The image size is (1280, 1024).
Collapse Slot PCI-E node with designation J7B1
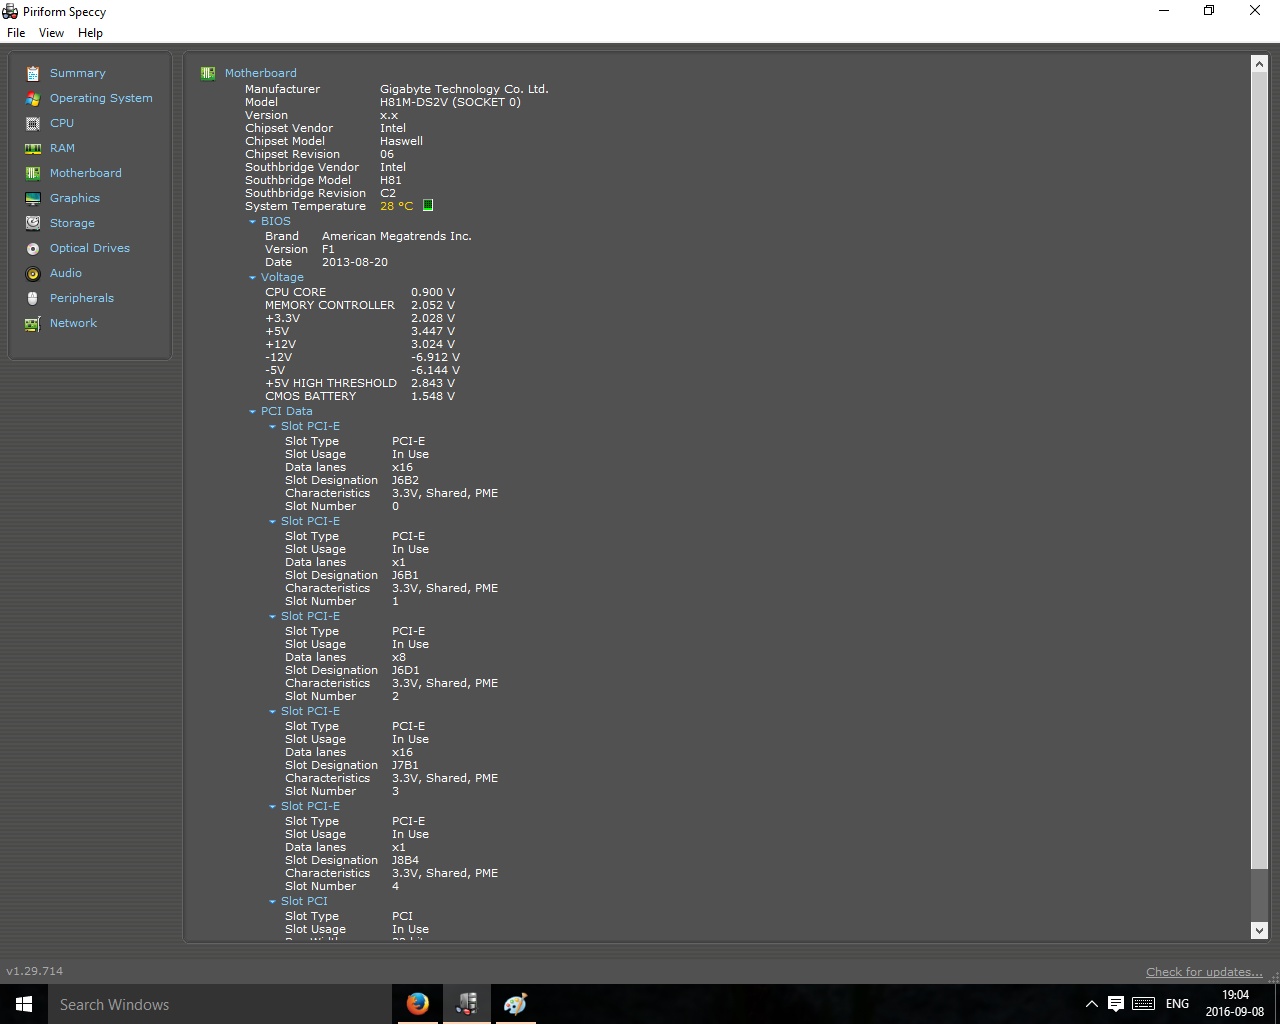tap(272, 712)
